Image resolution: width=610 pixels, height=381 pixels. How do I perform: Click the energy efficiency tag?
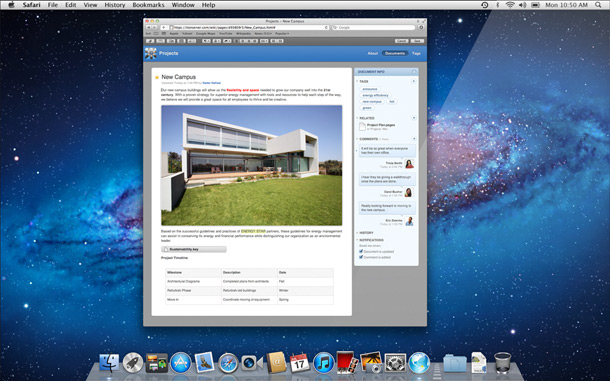tap(375, 95)
